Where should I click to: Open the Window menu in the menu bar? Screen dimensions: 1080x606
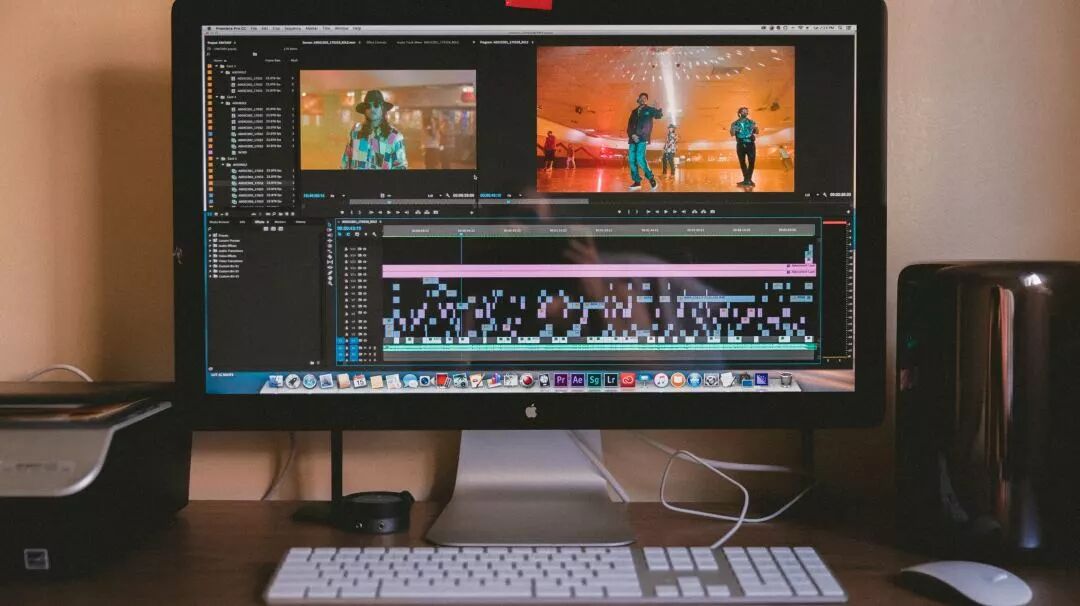tap(341, 28)
